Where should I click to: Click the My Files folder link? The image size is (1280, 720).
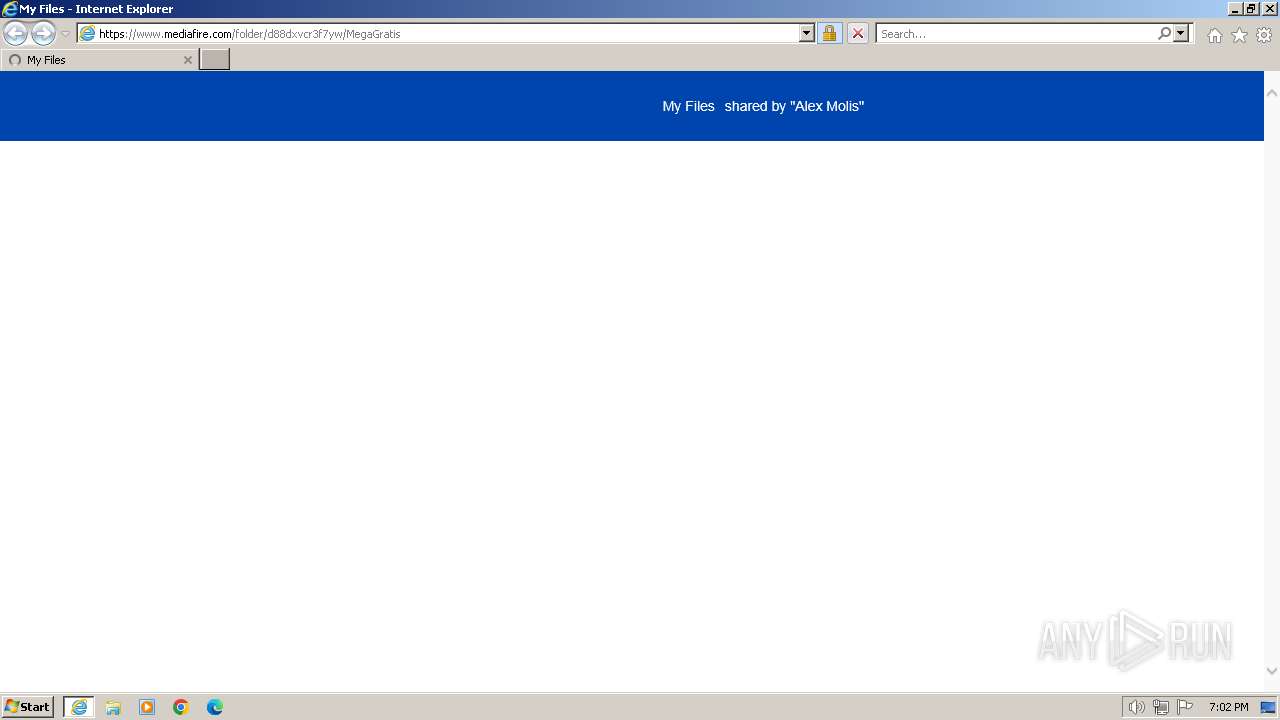click(x=688, y=106)
